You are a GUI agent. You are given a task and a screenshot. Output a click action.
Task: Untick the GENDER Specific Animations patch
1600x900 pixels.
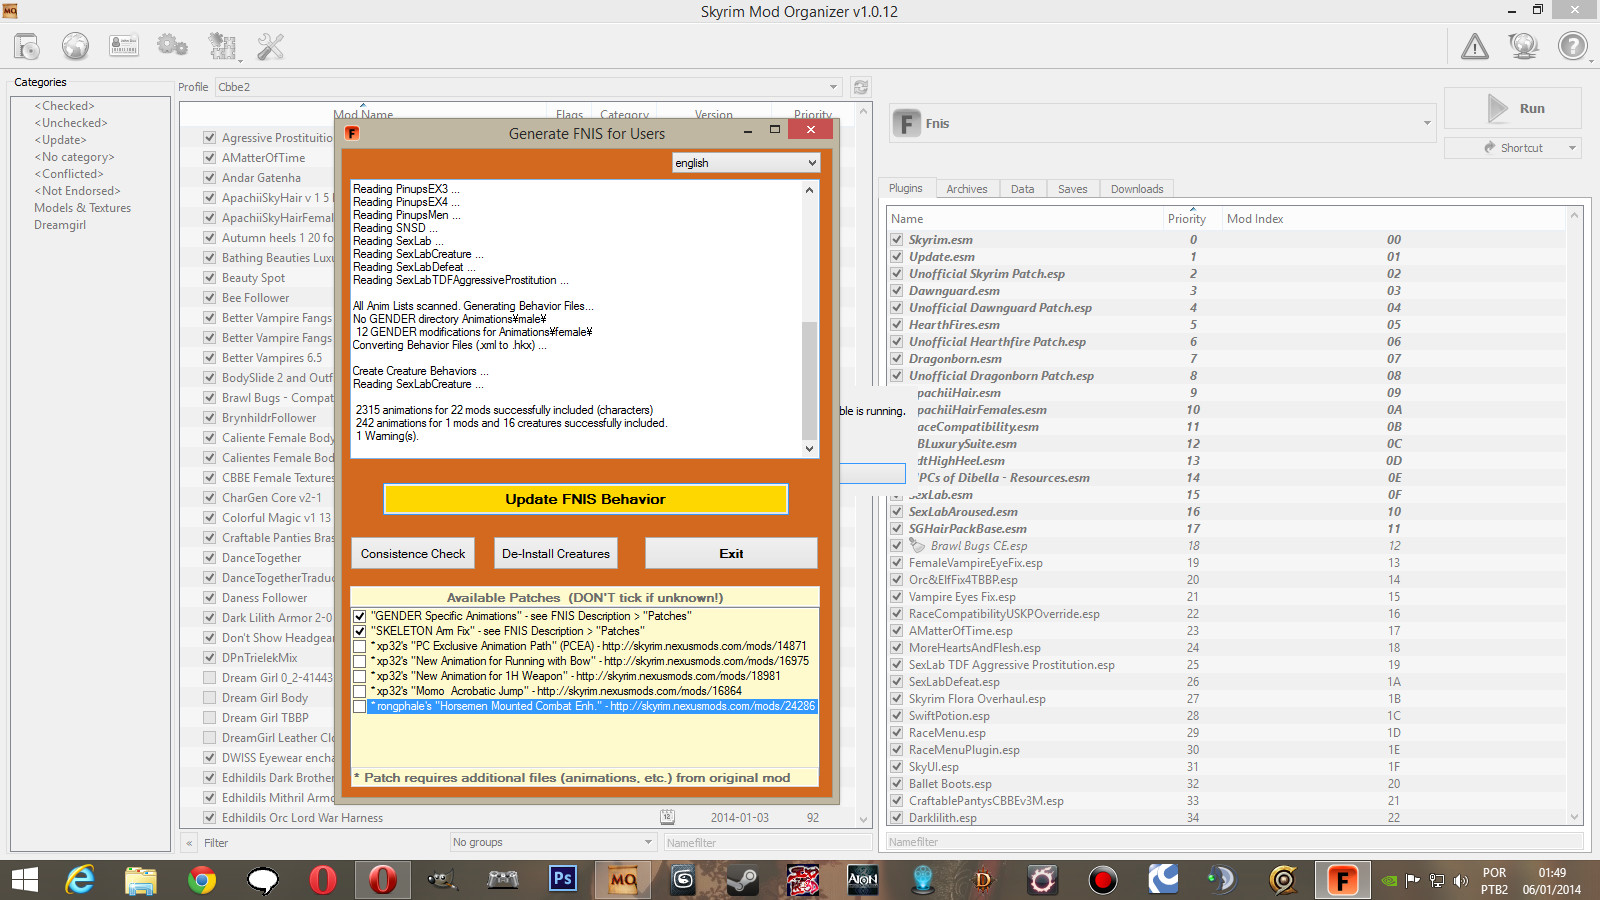(360, 616)
